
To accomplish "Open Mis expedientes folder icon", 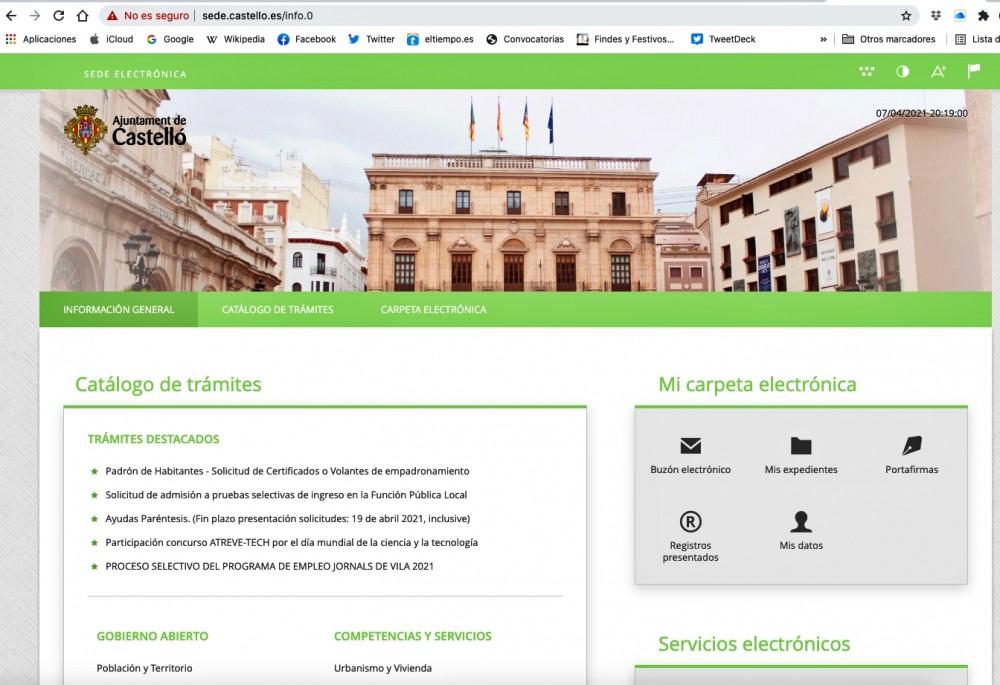I will pyautogui.click(x=801, y=446).
